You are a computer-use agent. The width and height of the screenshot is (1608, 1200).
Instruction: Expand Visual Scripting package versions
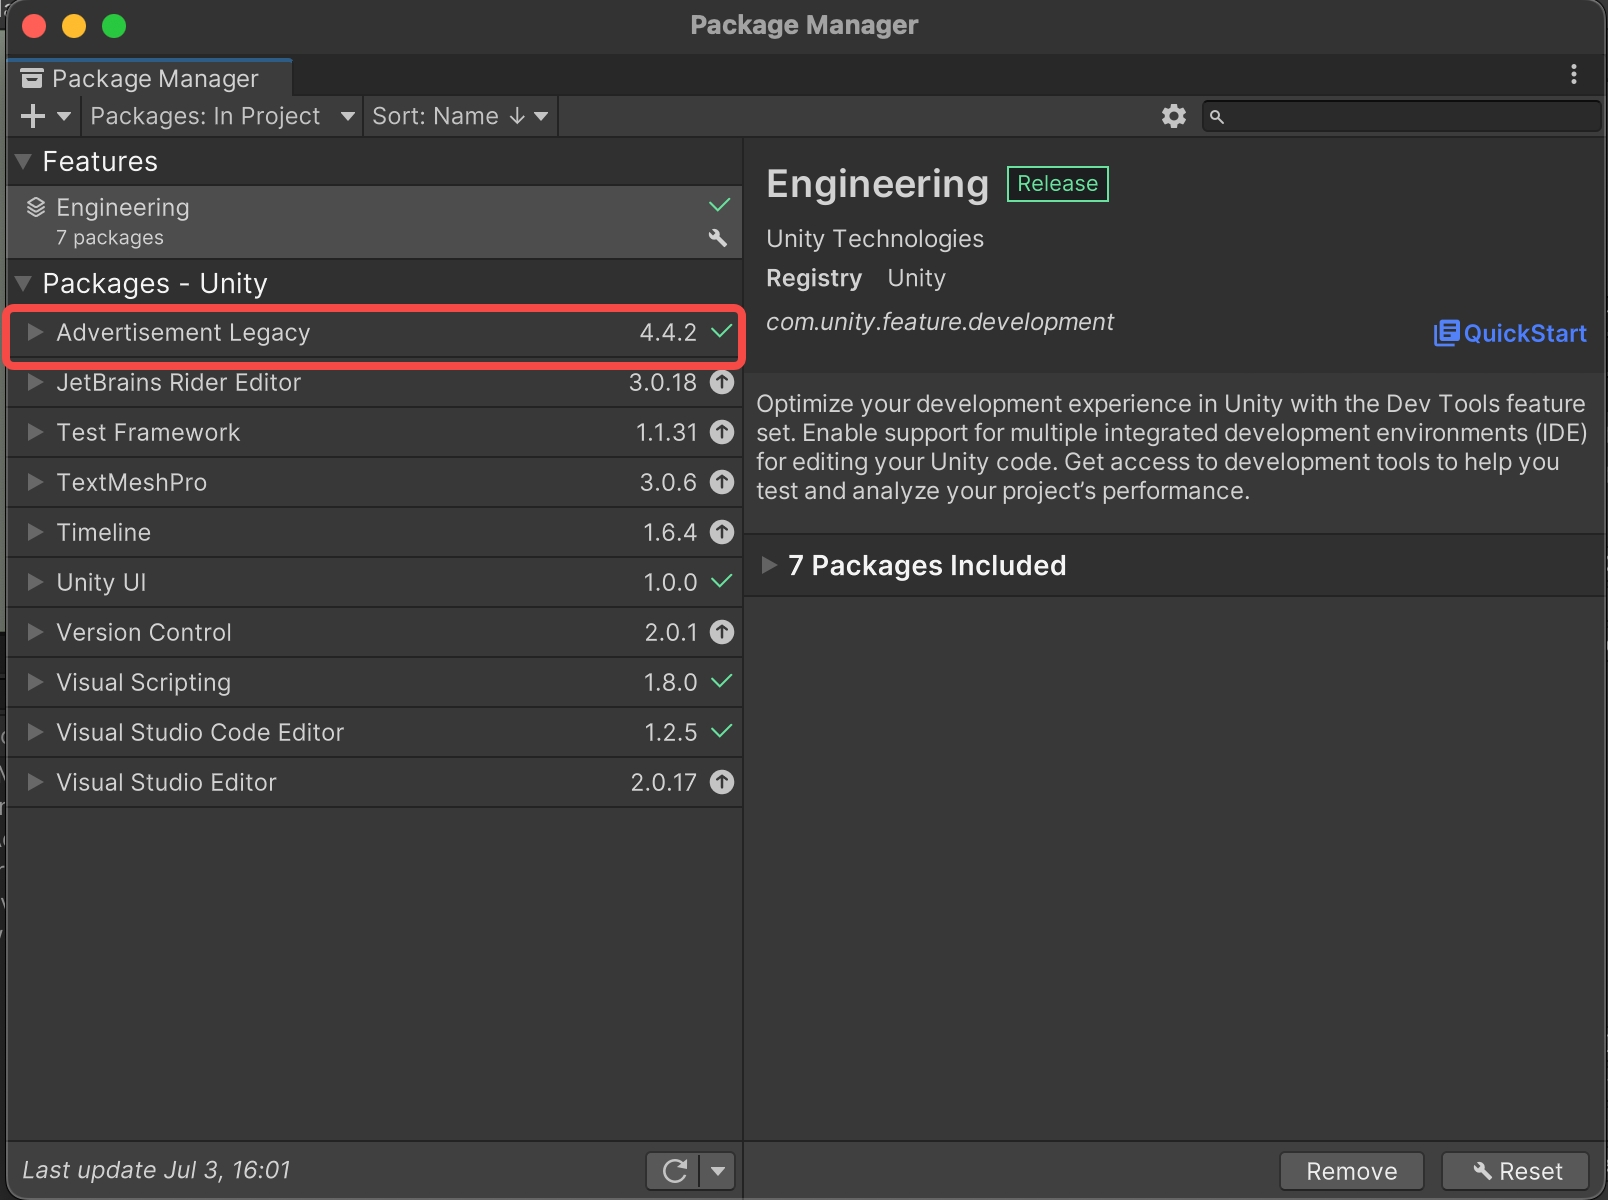click(35, 682)
